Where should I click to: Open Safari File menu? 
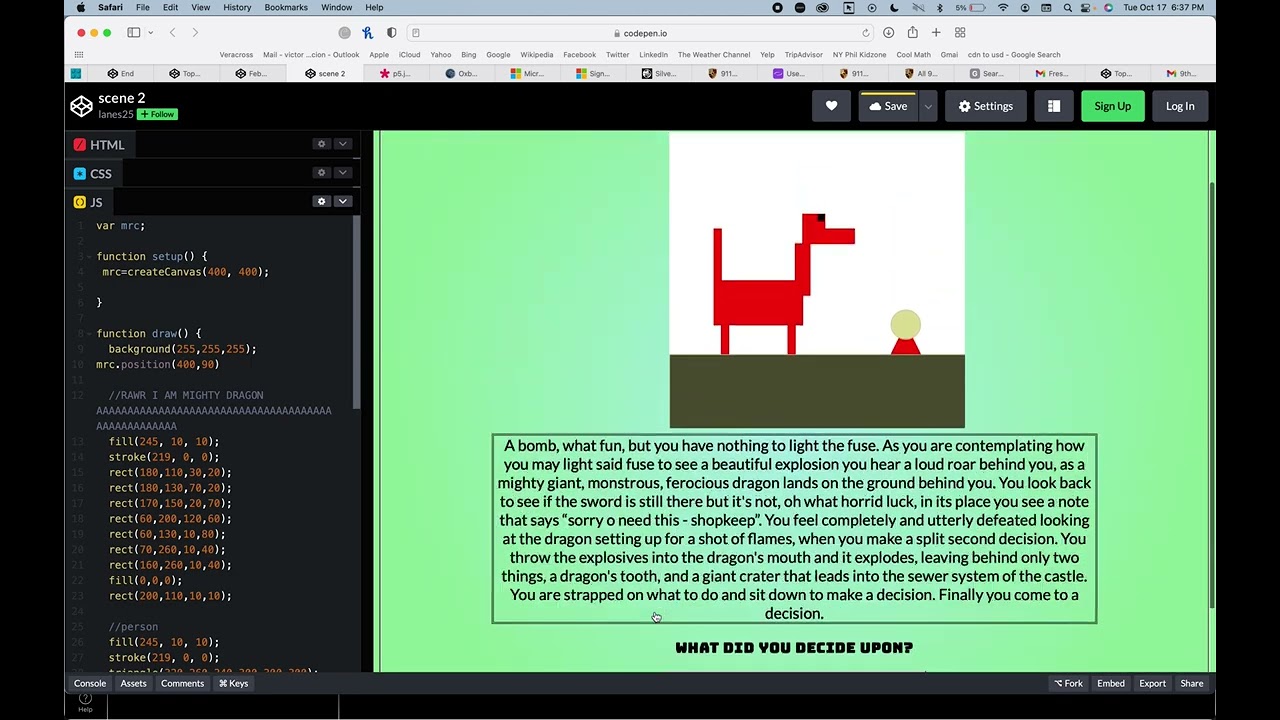[143, 7]
